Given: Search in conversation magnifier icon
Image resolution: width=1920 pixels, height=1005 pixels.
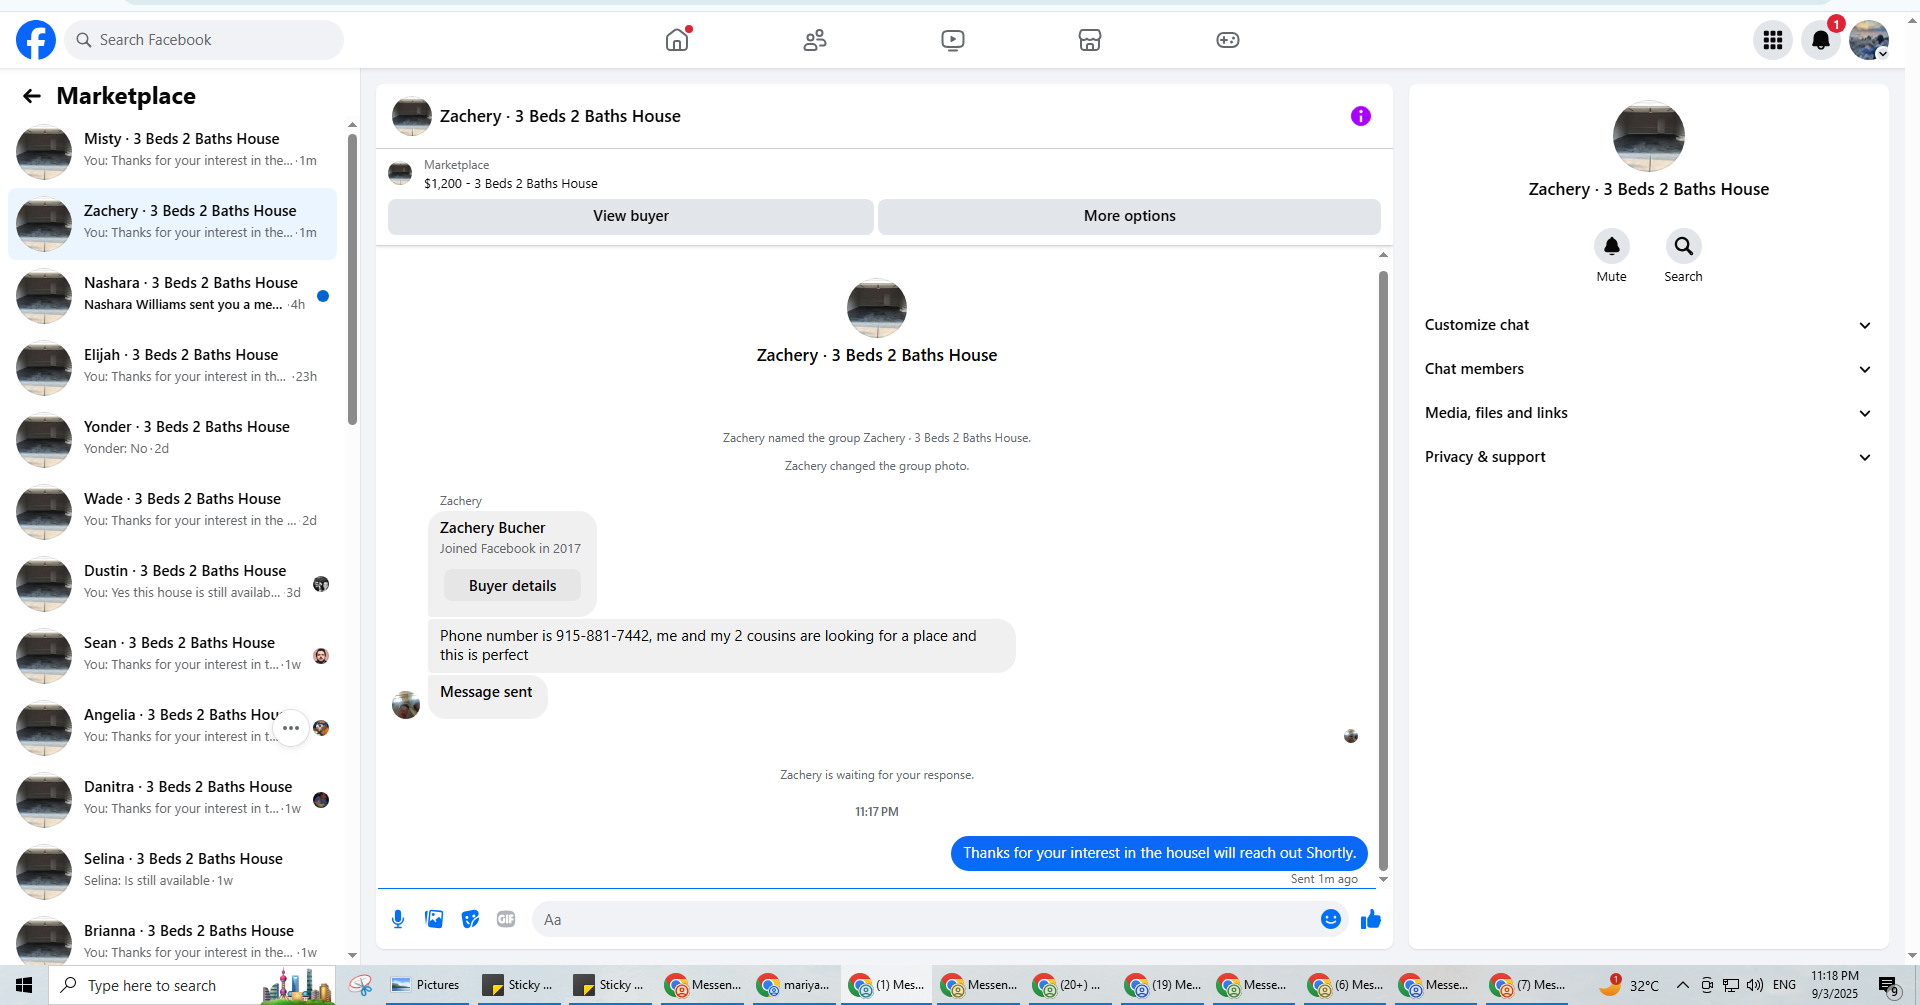Looking at the screenshot, I should point(1684,246).
